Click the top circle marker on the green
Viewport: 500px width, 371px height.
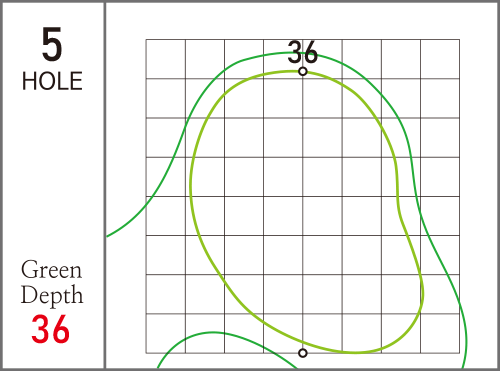(303, 71)
